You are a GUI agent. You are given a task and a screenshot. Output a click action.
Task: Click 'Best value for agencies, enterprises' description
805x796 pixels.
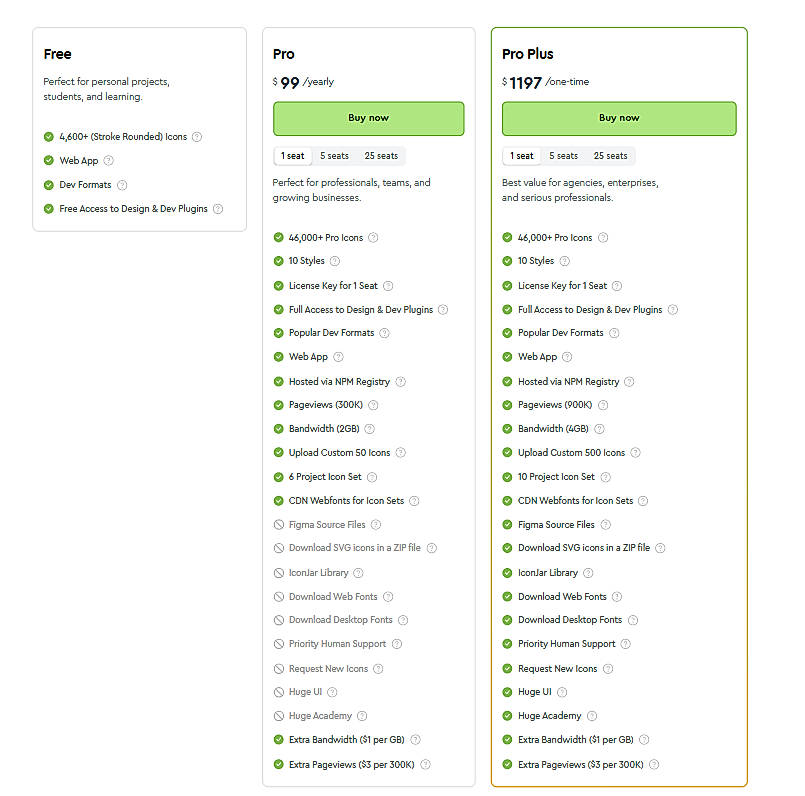click(x=580, y=190)
